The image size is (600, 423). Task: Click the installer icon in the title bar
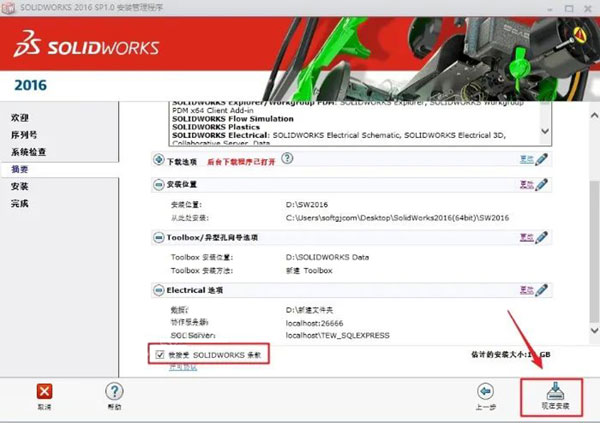coord(8,8)
